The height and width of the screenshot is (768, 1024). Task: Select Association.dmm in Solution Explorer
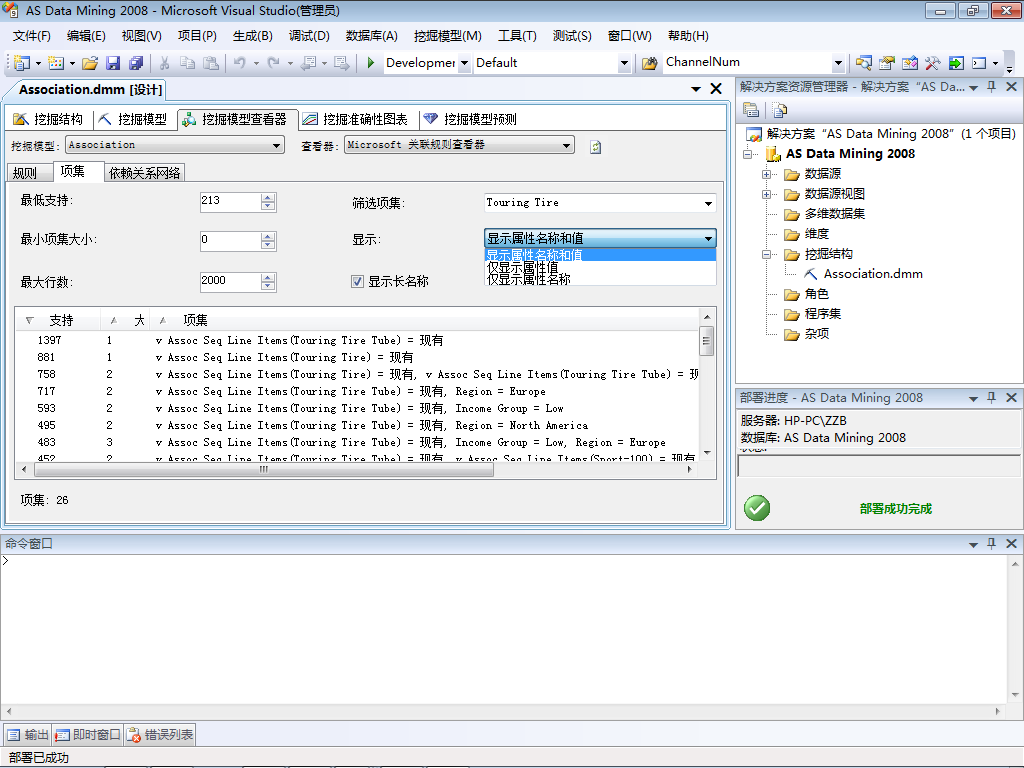[872, 274]
